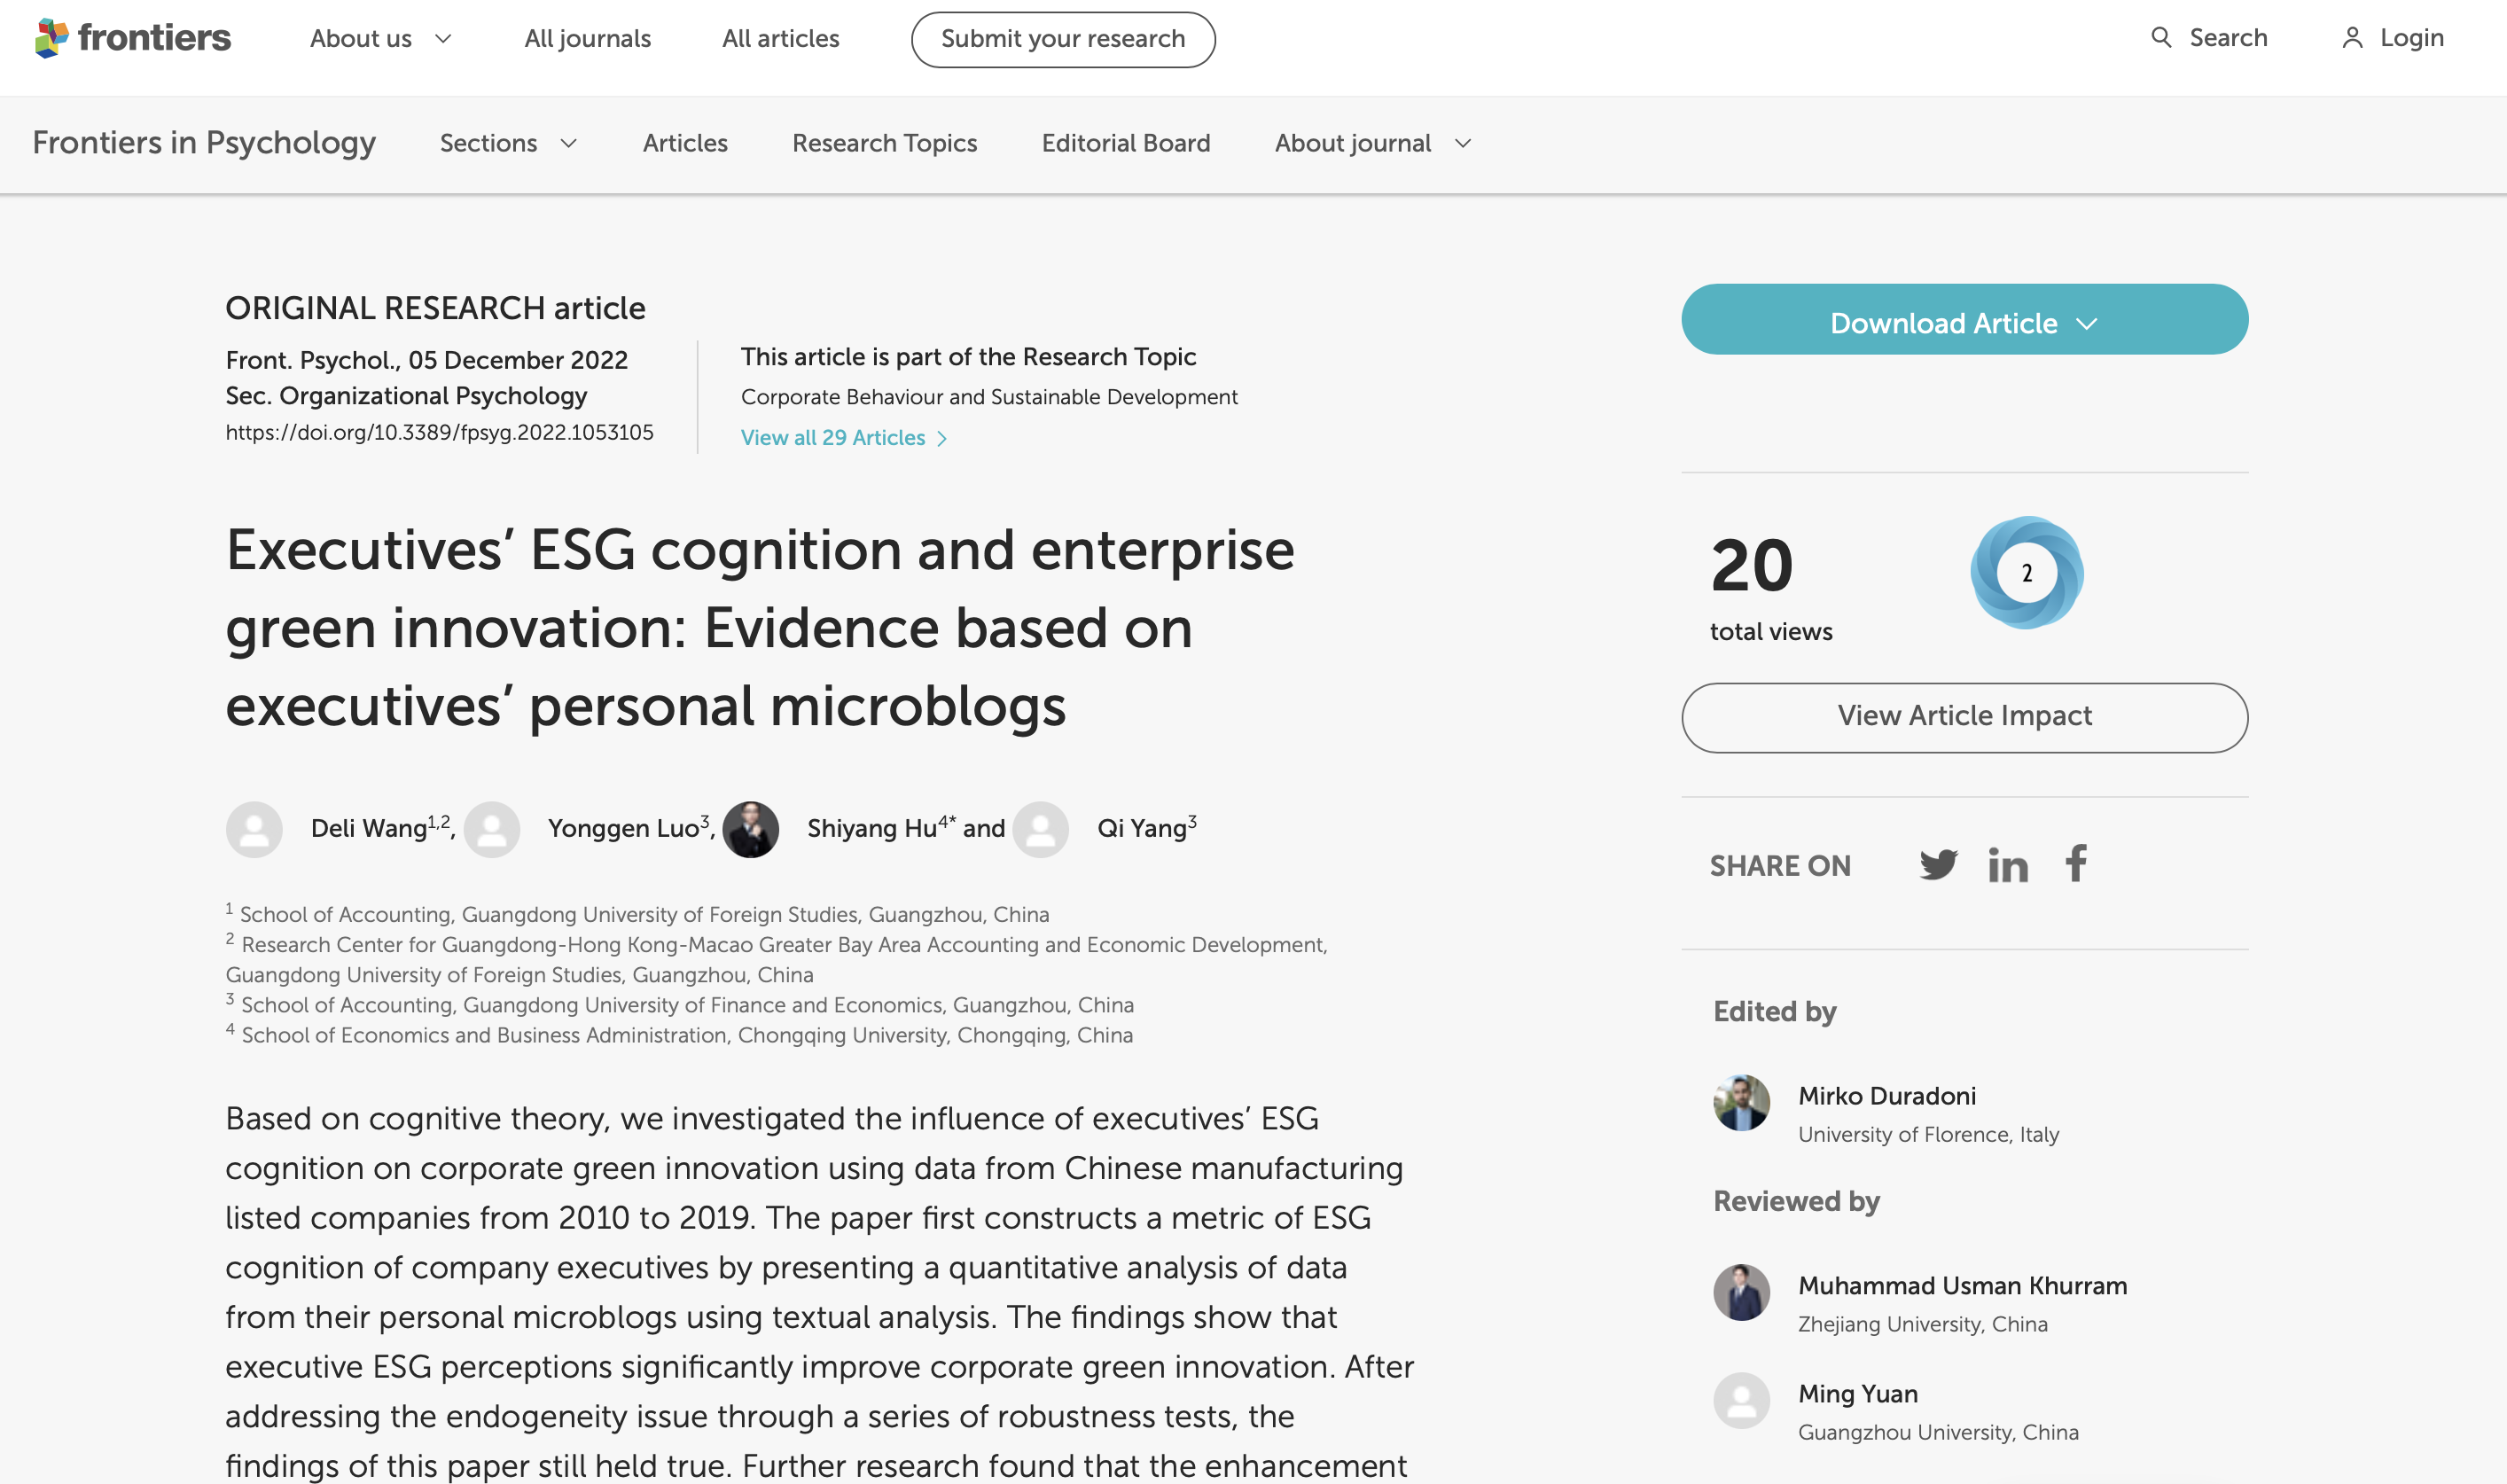Open the Altmetric score badge
Image resolution: width=2507 pixels, height=1484 pixels.
pyautogui.click(x=2026, y=573)
